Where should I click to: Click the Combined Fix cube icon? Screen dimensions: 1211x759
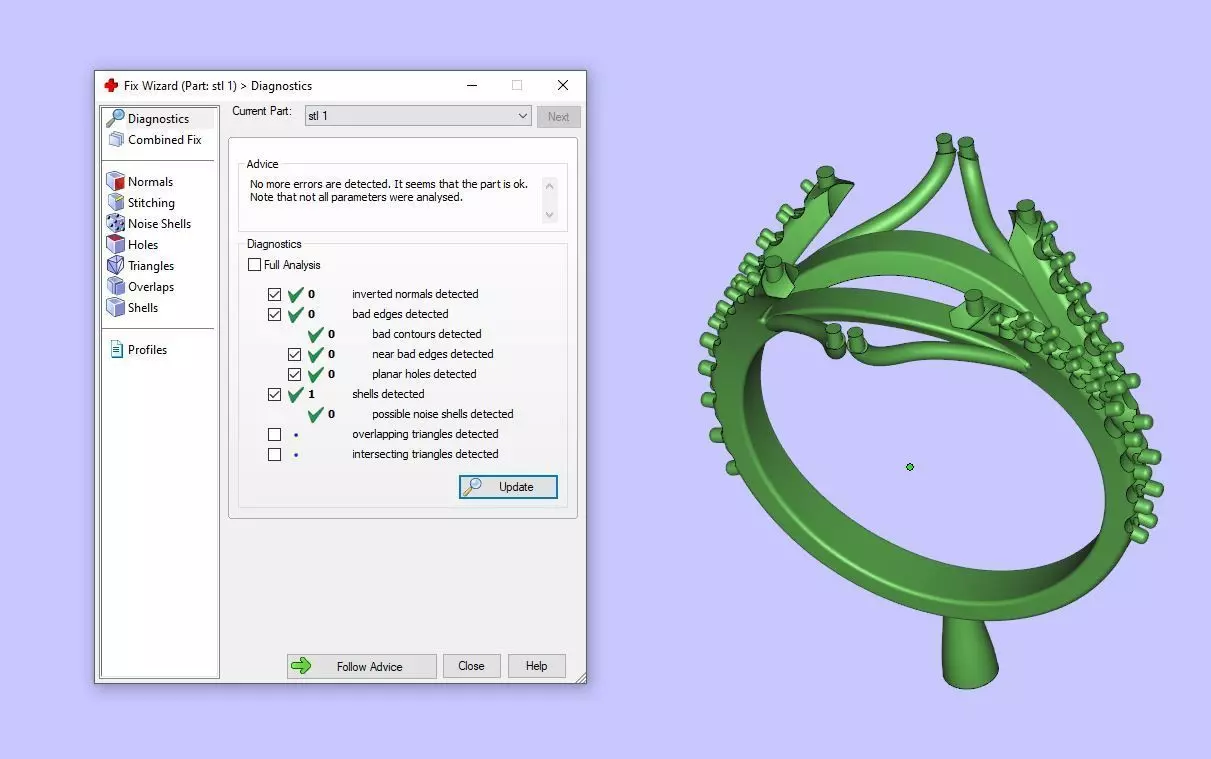pyautogui.click(x=115, y=140)
